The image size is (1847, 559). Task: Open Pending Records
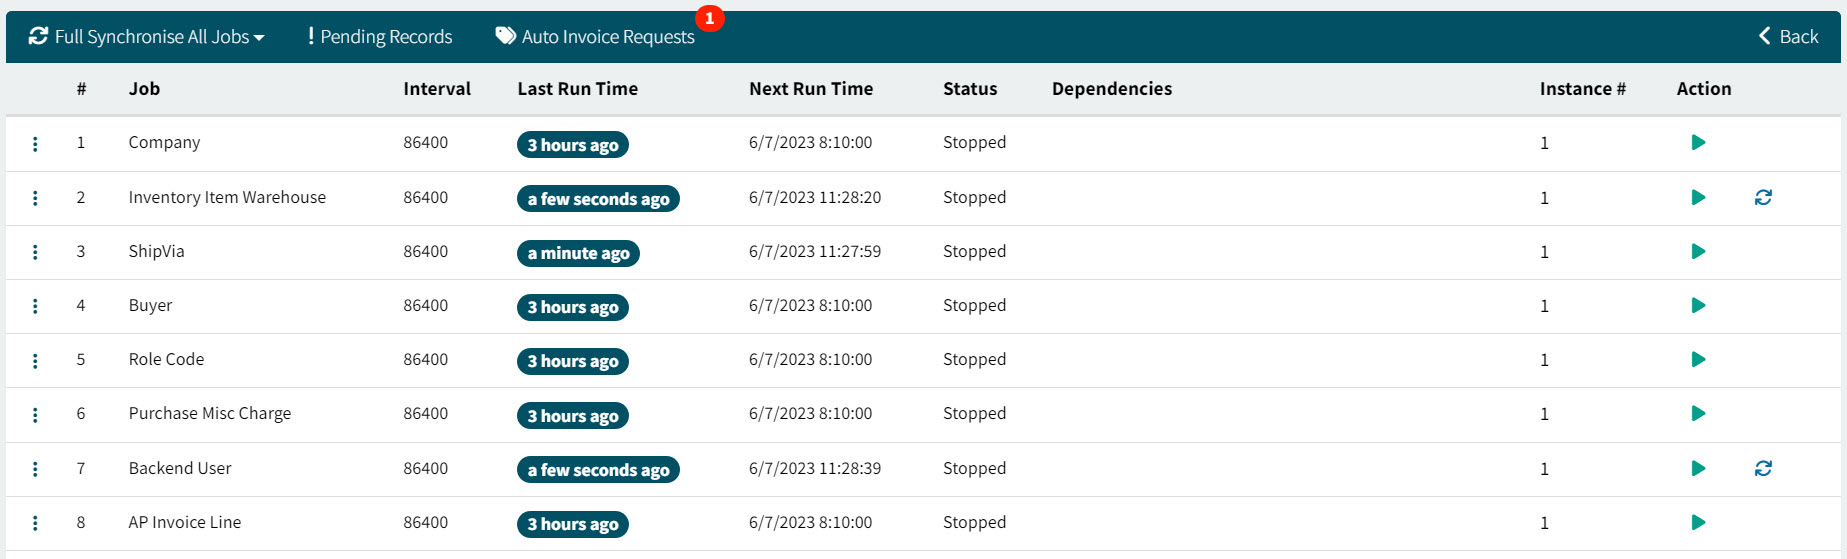tap(380, 37)
